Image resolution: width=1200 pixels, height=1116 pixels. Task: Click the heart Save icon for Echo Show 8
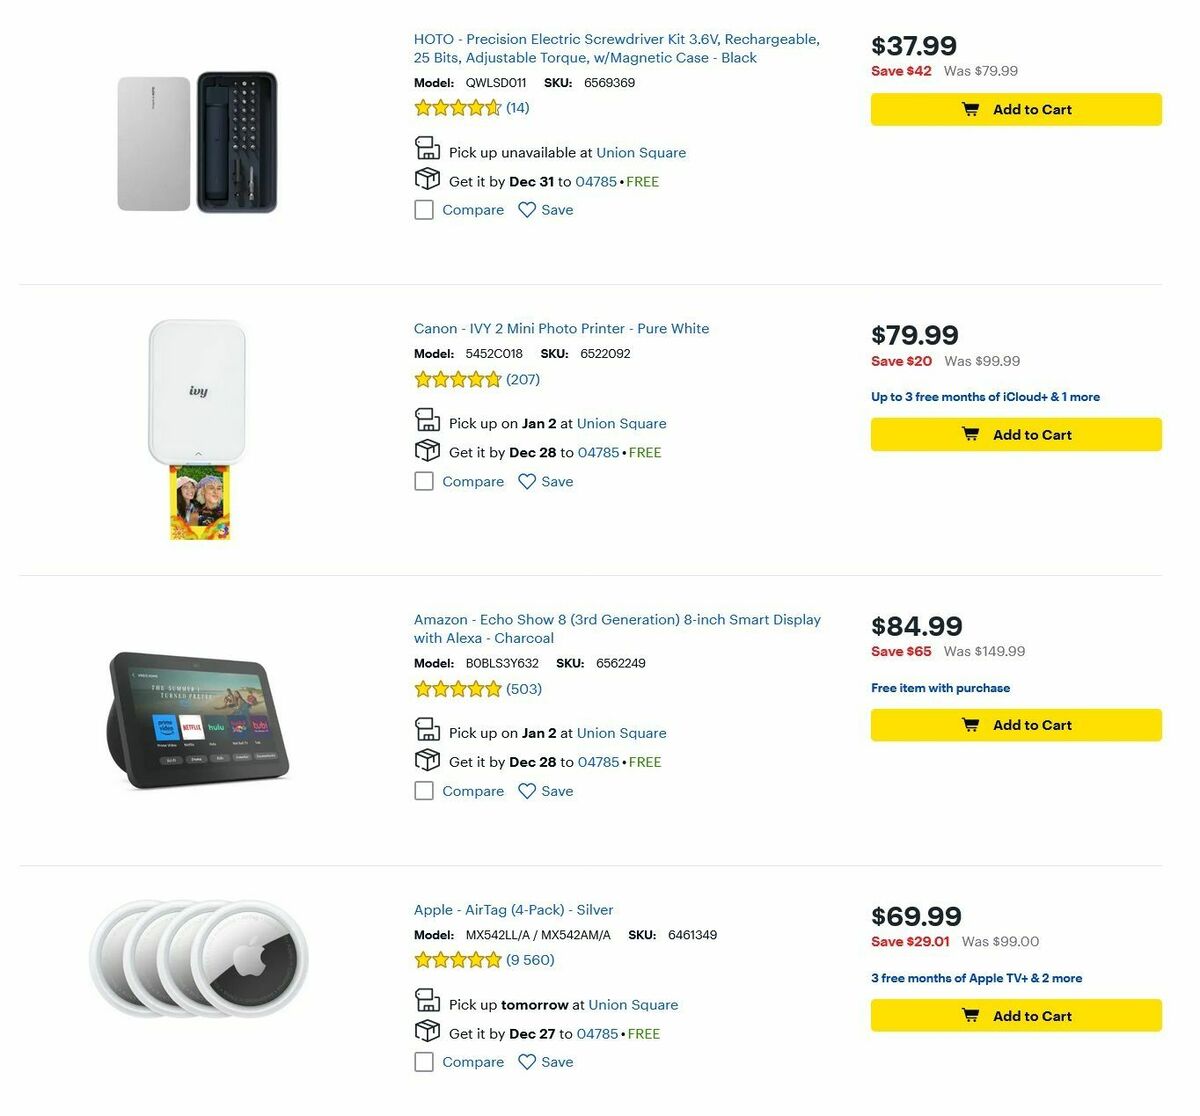click(x=527, y=790)
